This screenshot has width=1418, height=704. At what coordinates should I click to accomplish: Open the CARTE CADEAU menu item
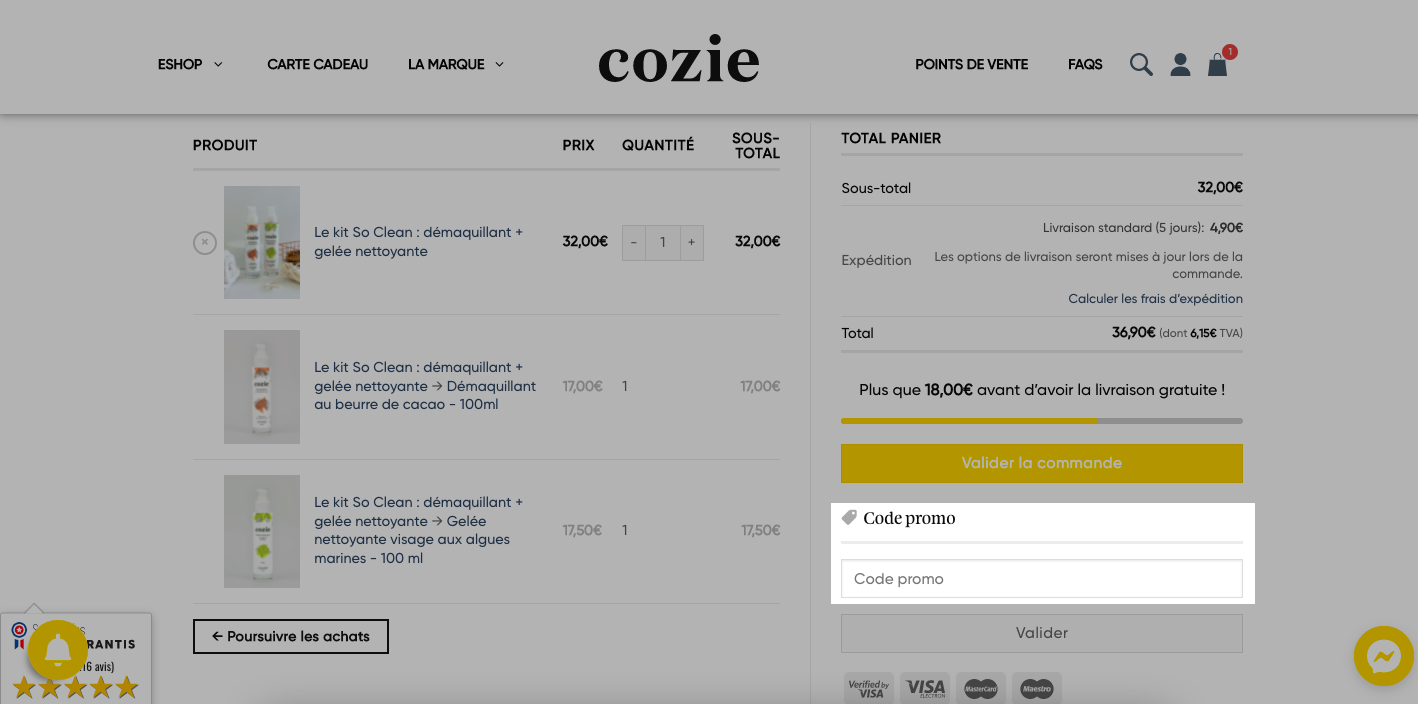(318, 64)
